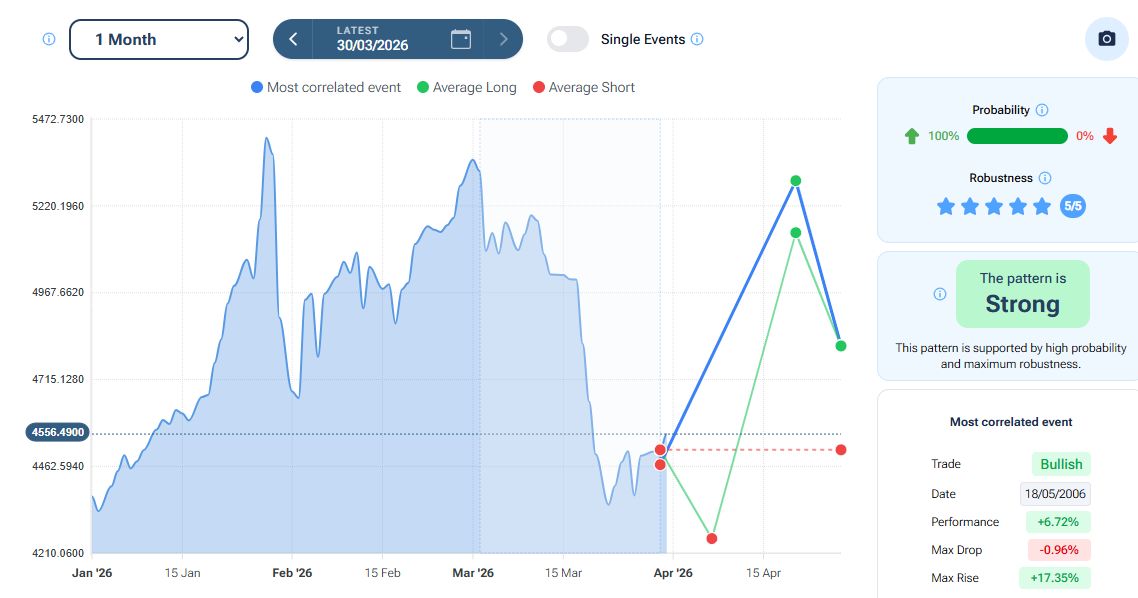Click the green up arrow probability icon
The width and height of the screenshot is (1138, 598).
[x=911, y=136]
